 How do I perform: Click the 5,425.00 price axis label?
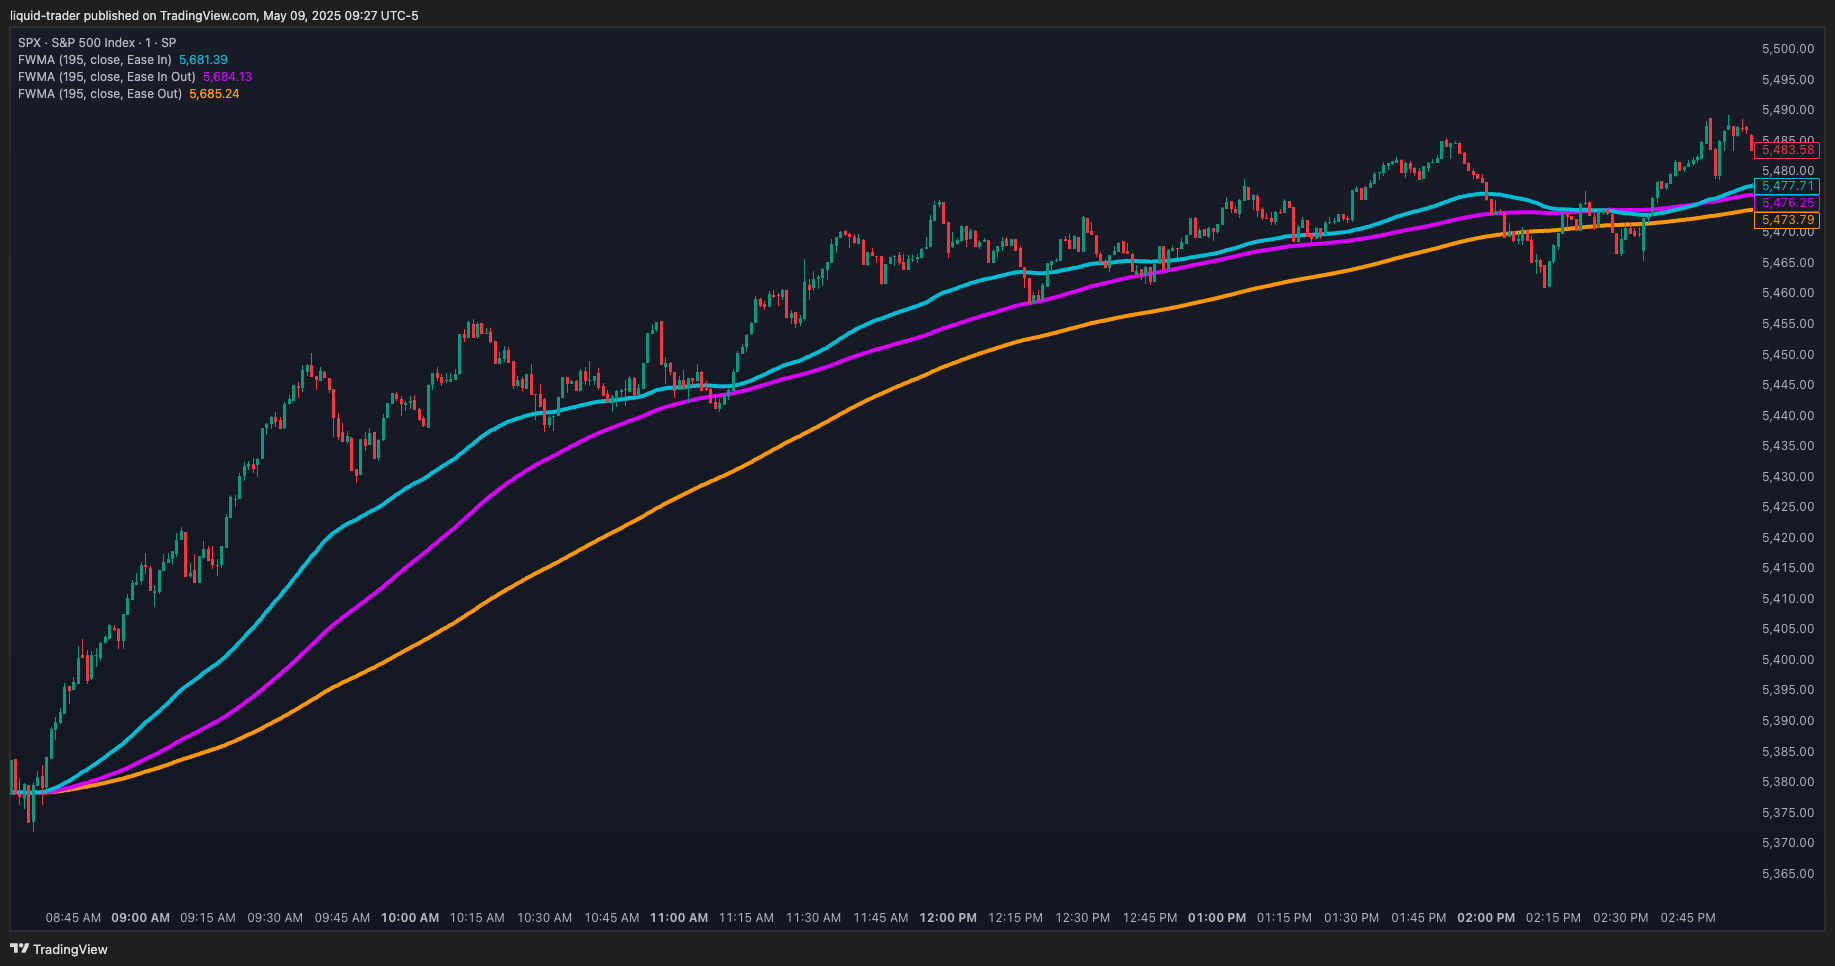click(1788, 507)
